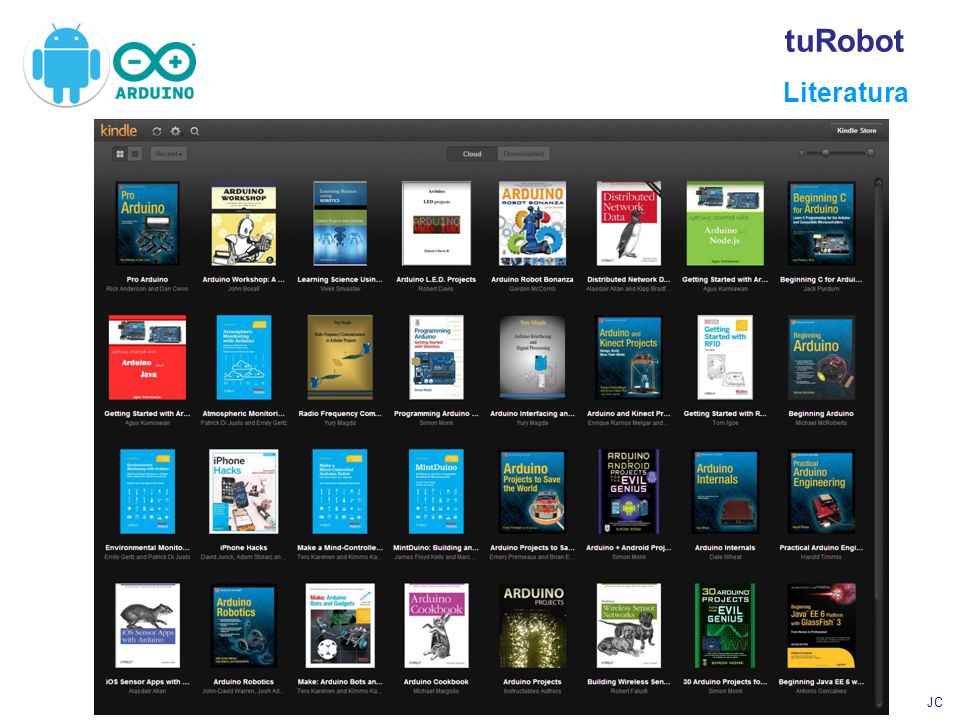Switch to grid view icon

120,154
